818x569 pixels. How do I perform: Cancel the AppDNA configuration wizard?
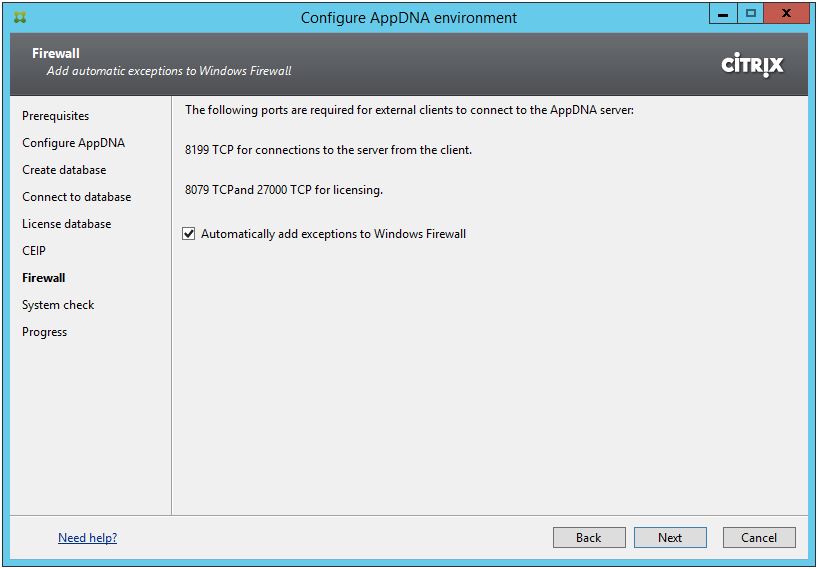coord(759,538)
